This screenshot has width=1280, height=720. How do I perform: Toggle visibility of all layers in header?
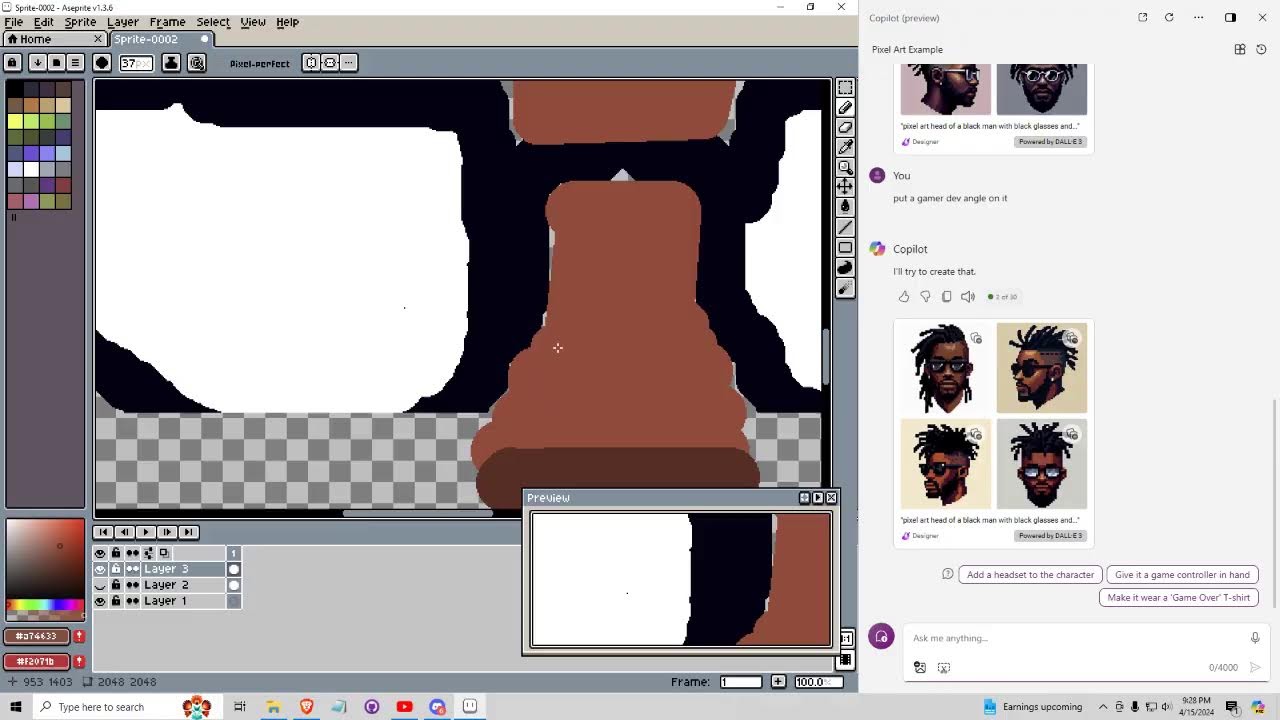point(100,553)
